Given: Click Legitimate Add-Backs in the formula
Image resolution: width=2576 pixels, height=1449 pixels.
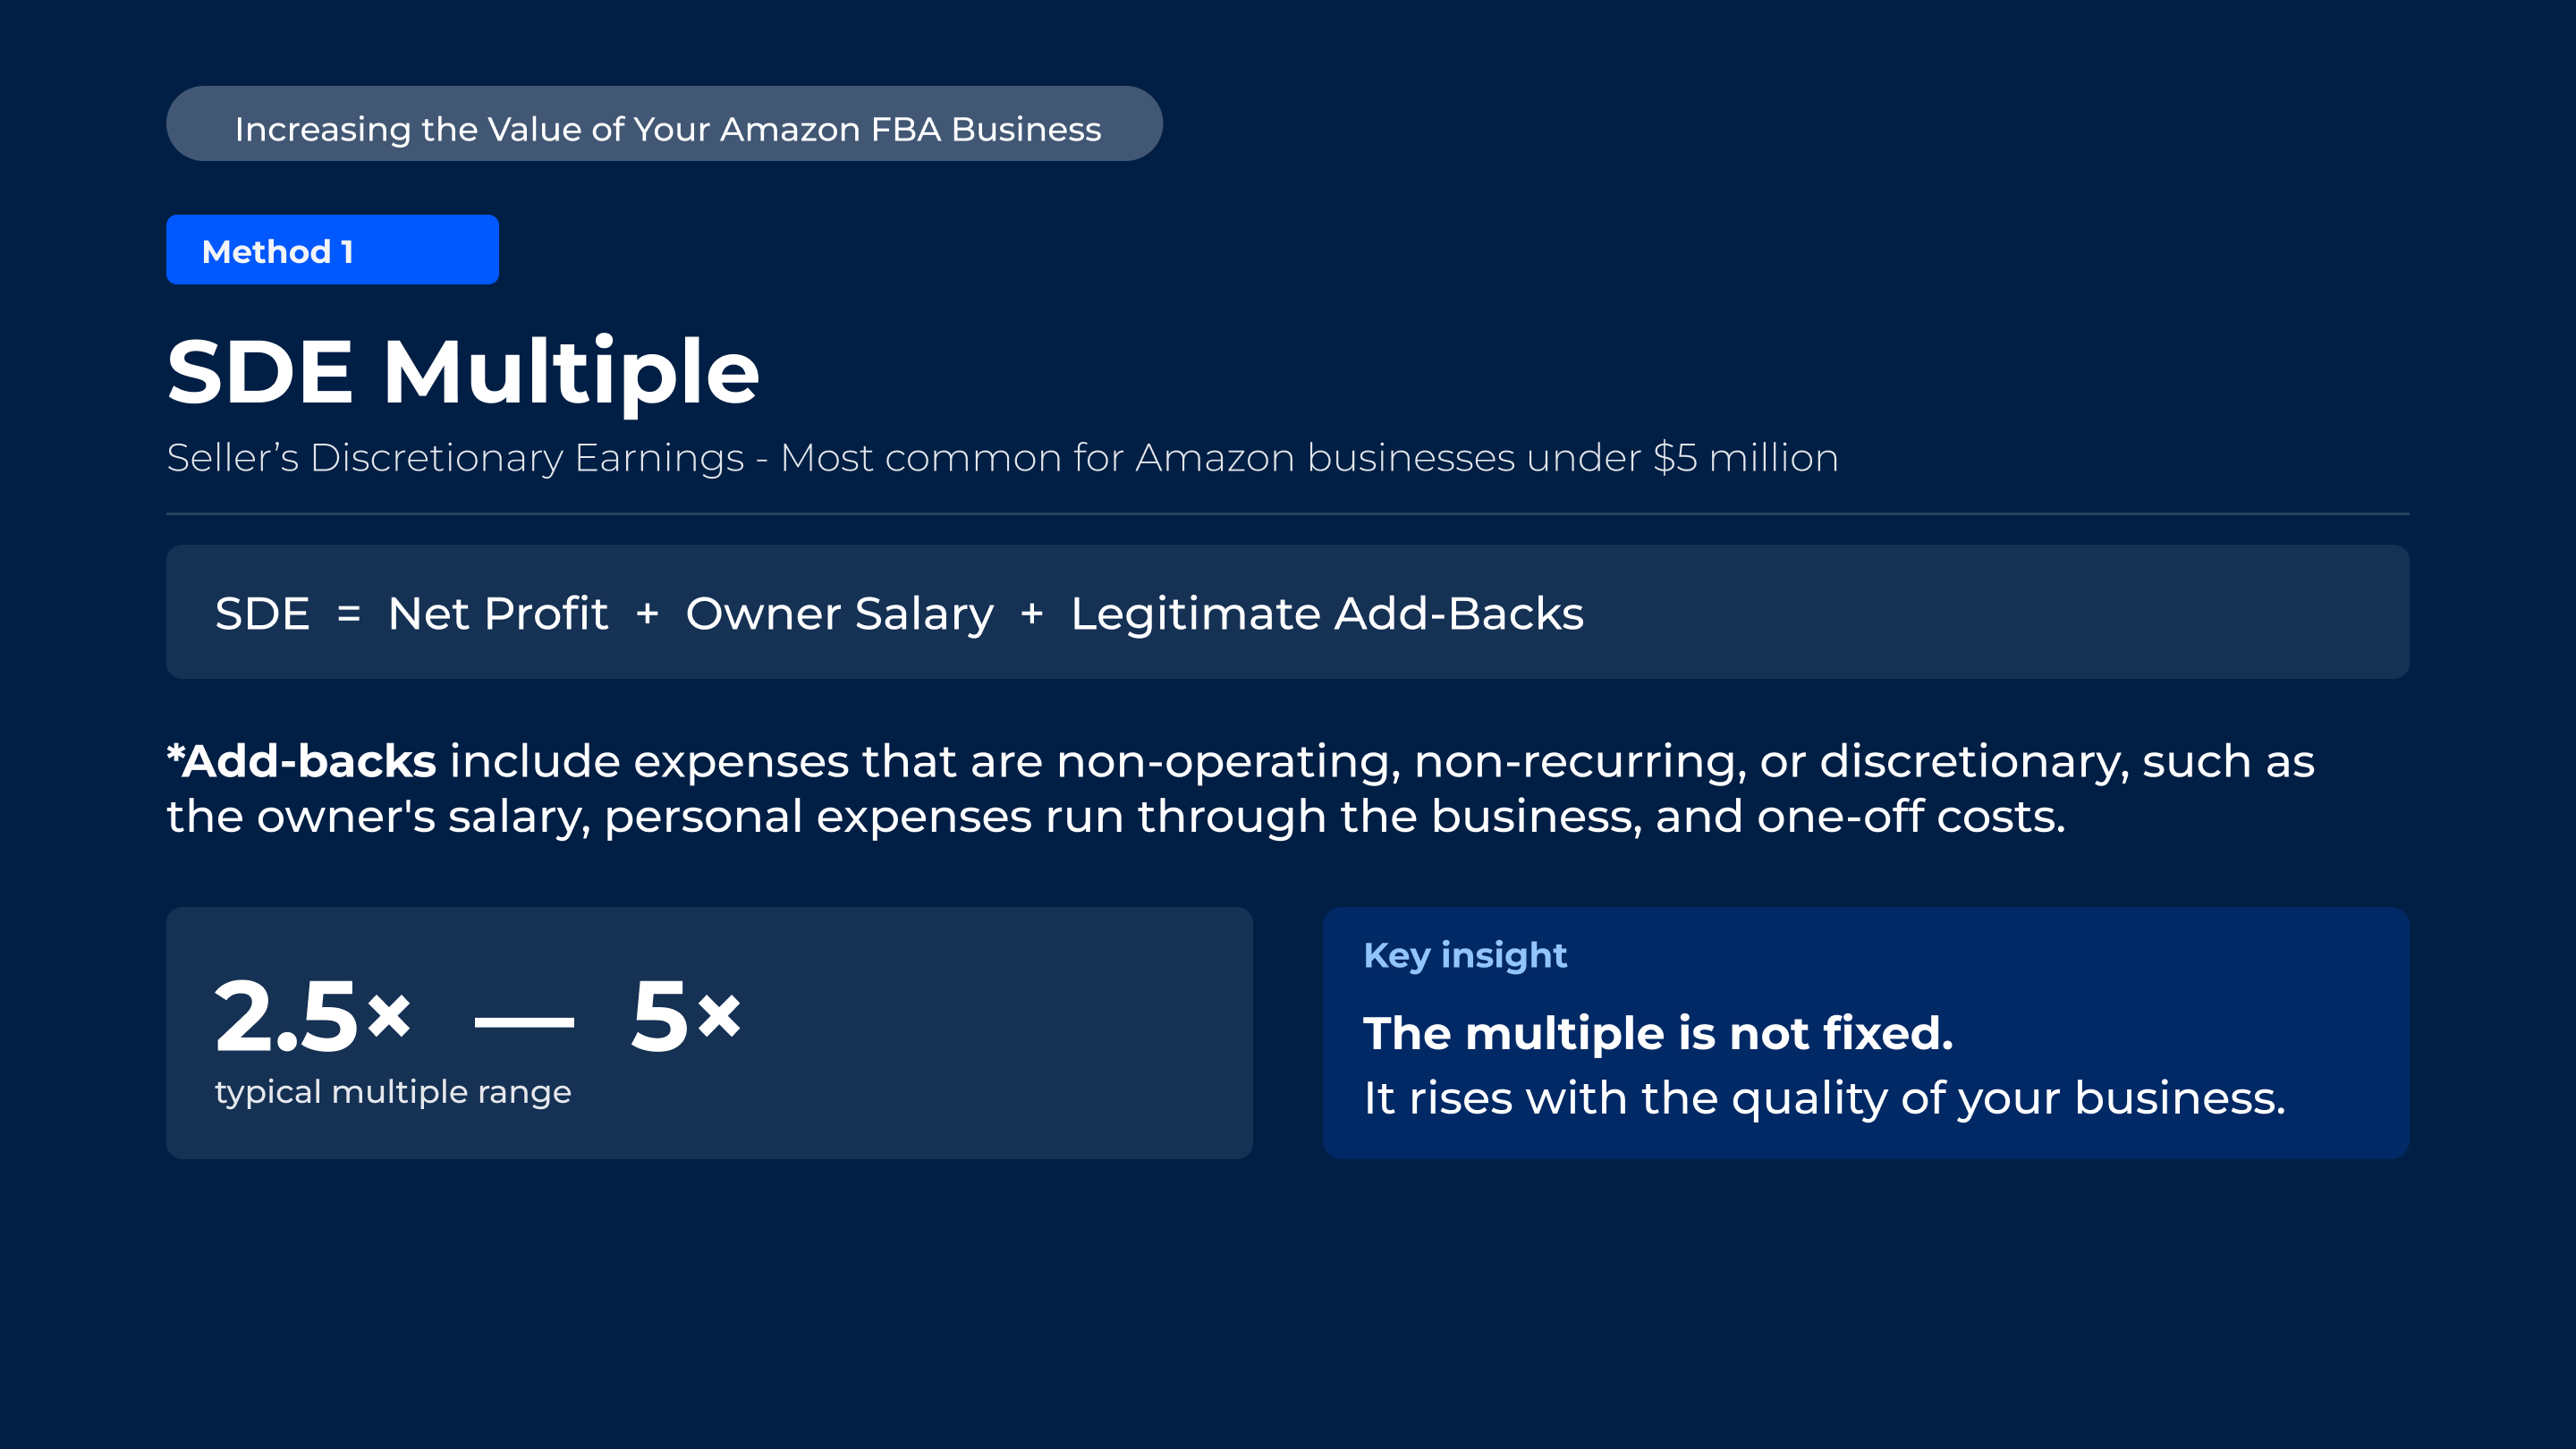Looking at the screenshot, I should (1327, 614).
